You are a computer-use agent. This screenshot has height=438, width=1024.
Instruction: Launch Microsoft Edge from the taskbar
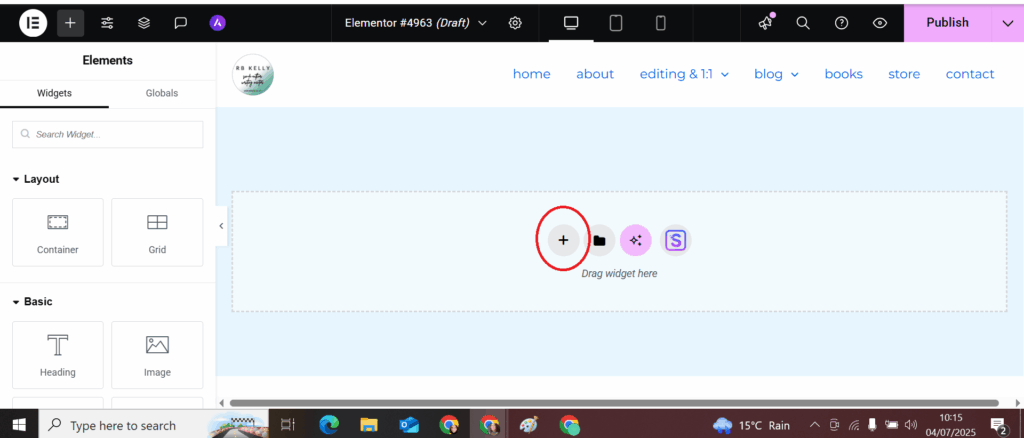coord(329,425)
